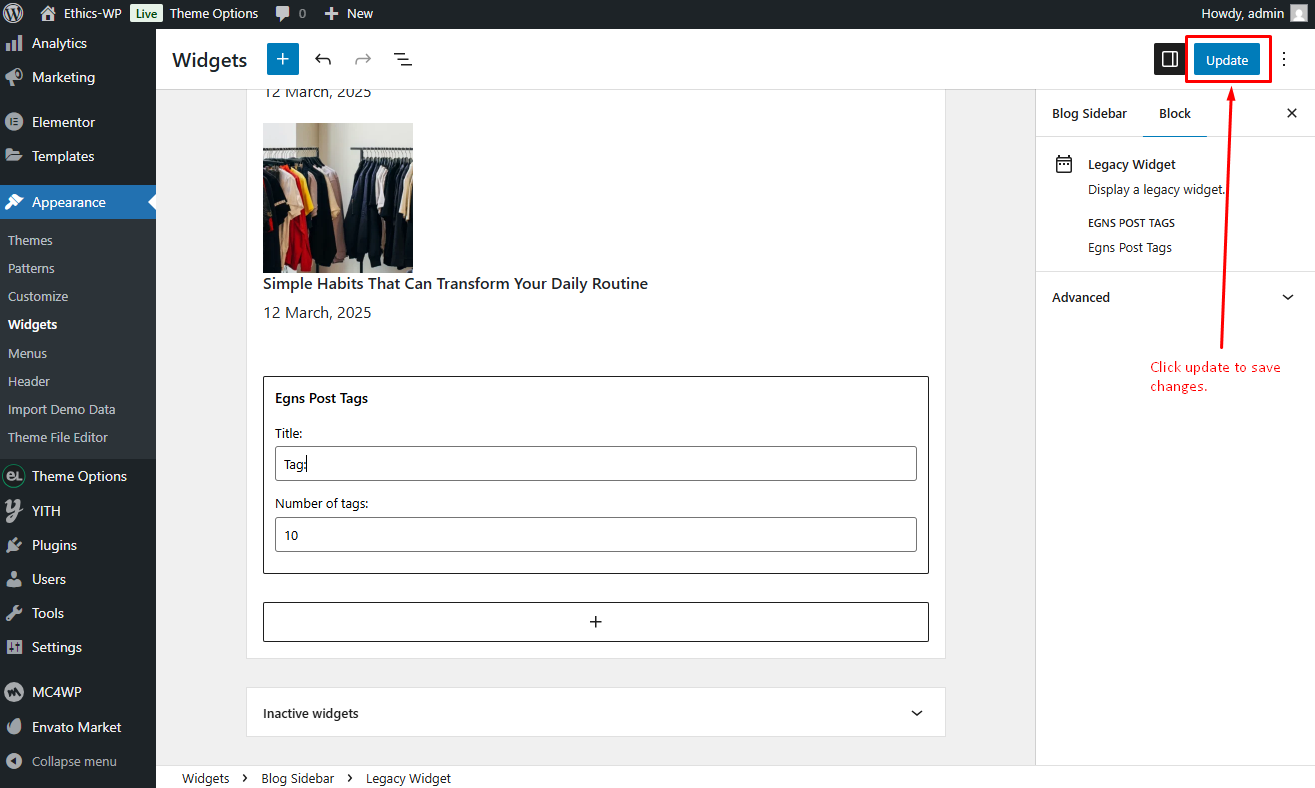The width and height of the screenshot is (1315, 788).
Task: Open the document list view icon
Action: pos(403,59)
